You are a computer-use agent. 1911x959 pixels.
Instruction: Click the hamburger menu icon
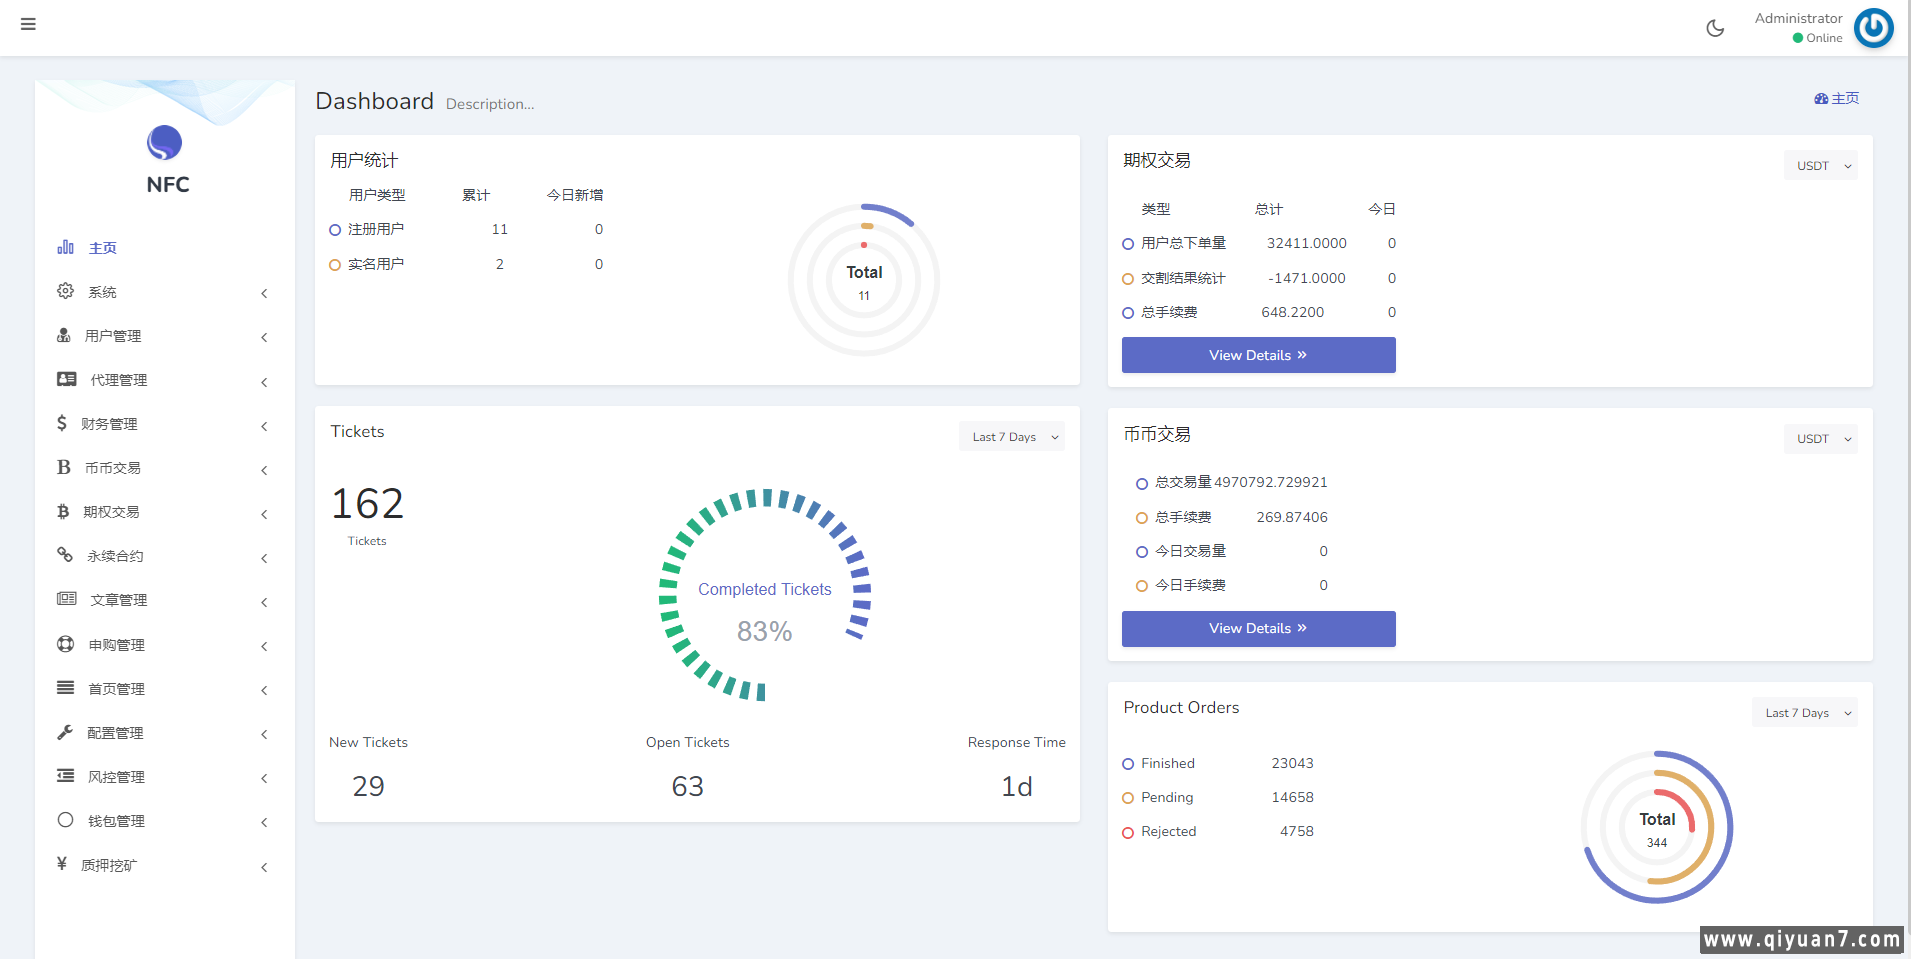[28, 24]
